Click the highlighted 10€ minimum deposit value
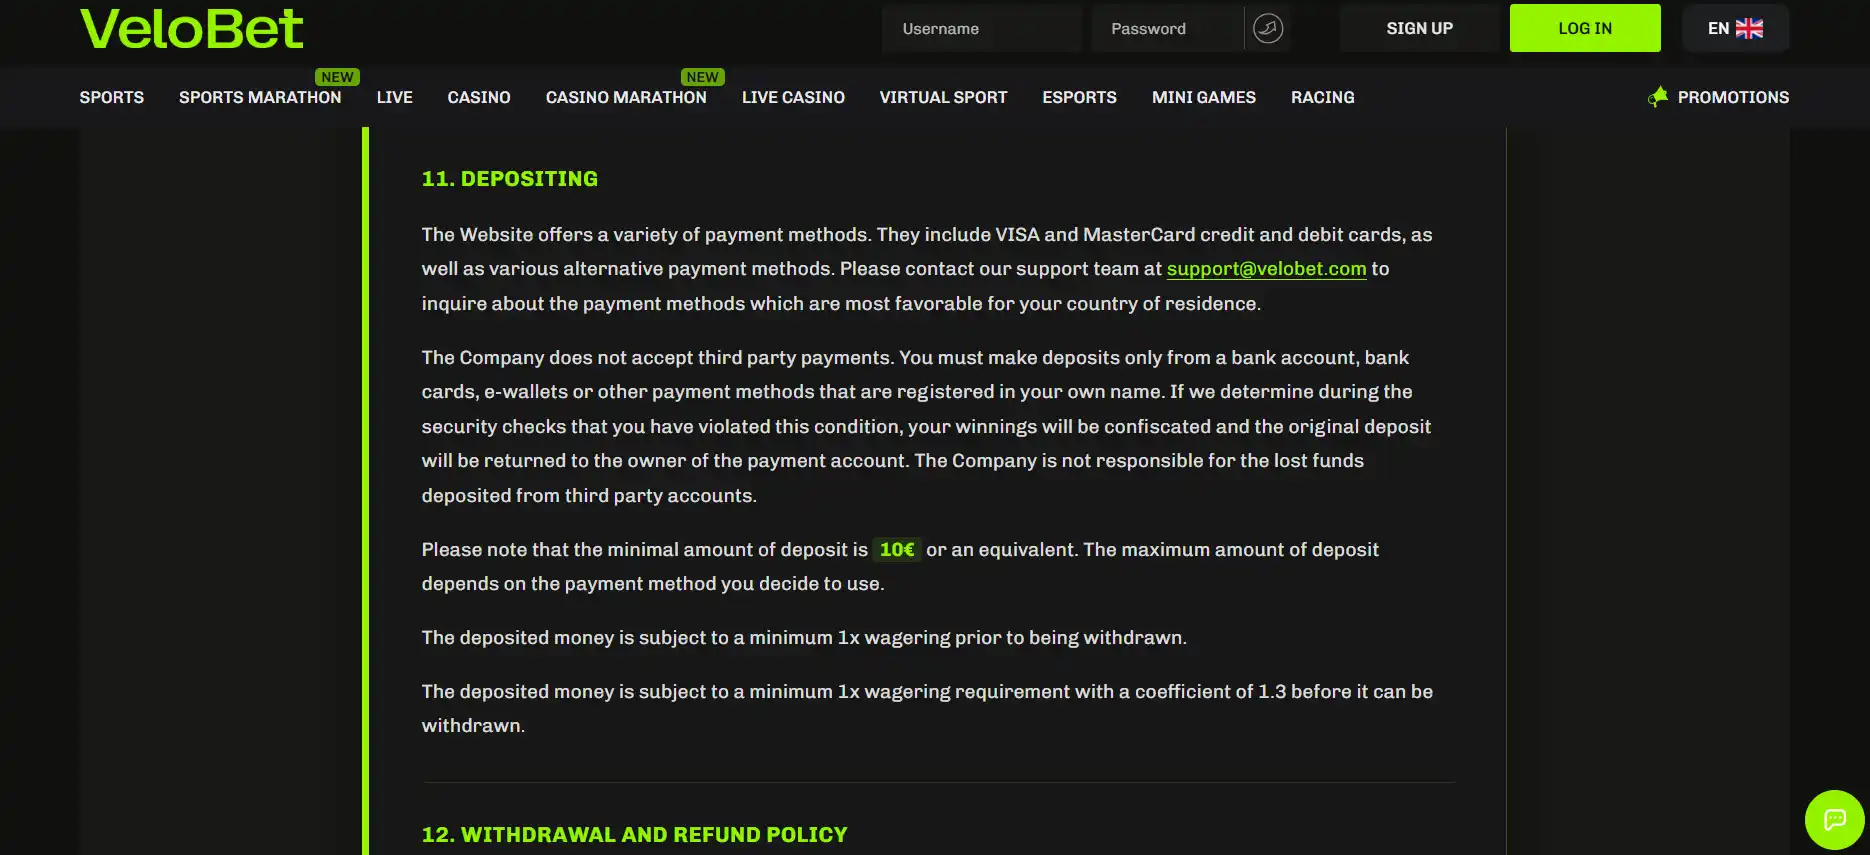Image resolution: width=1870 pixels, height=855 pixels. pos(897,549)
